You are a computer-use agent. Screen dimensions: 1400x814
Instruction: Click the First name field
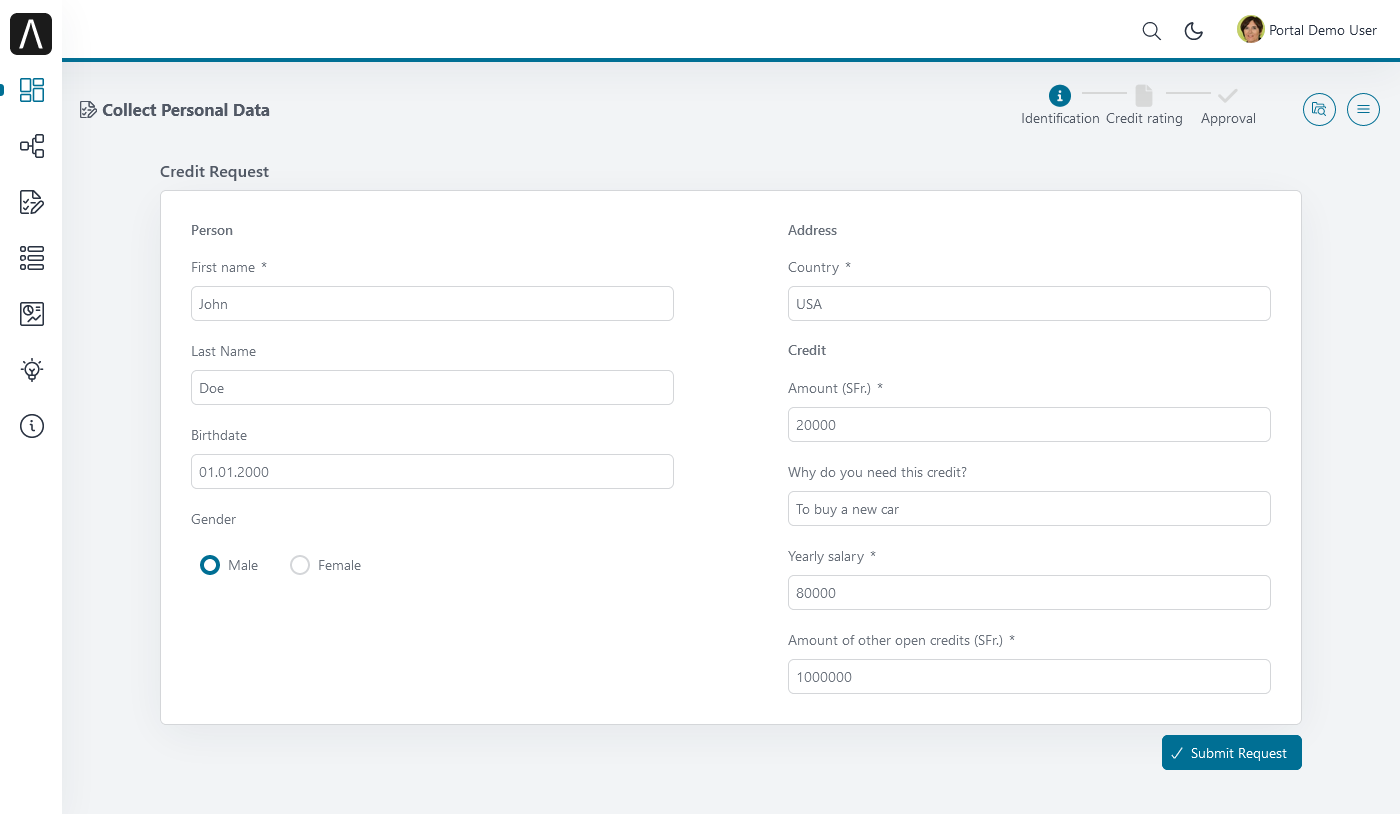click(432, 304)
